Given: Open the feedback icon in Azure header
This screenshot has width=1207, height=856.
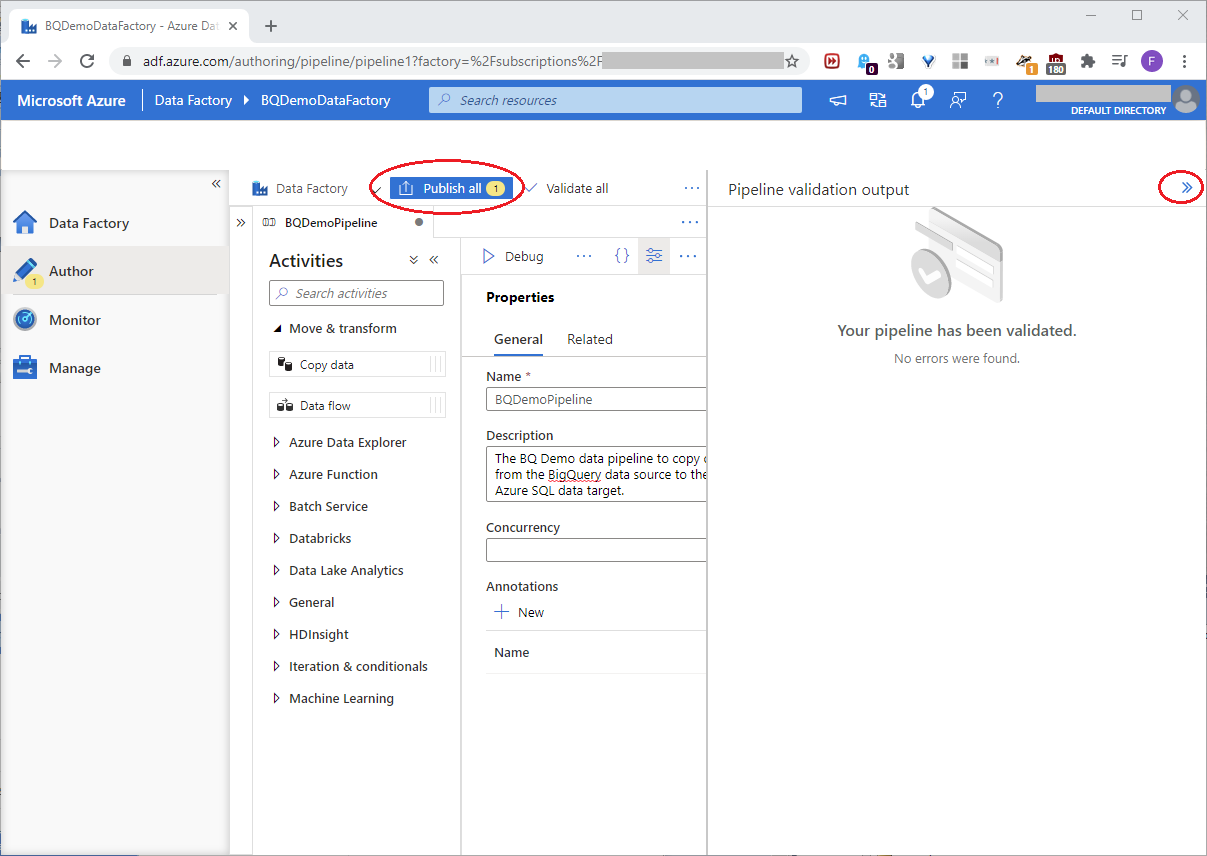Looking at the screenshot, I should (958, 100).
